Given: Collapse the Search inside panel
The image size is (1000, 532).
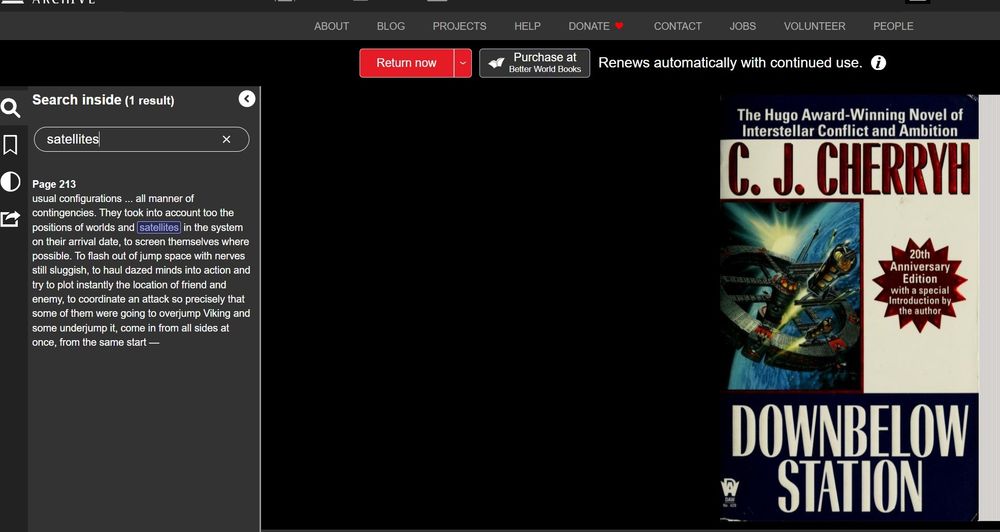Looking at the screenshot, I should click(x=247, y=99).
